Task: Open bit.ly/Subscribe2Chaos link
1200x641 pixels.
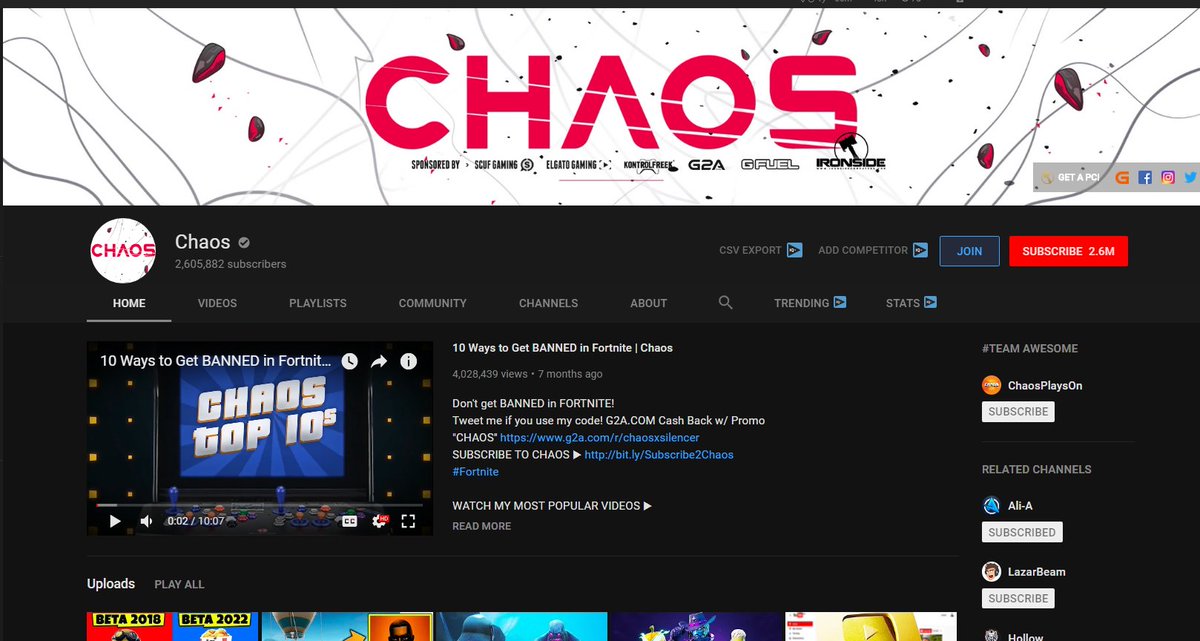Action: (659, 455)
